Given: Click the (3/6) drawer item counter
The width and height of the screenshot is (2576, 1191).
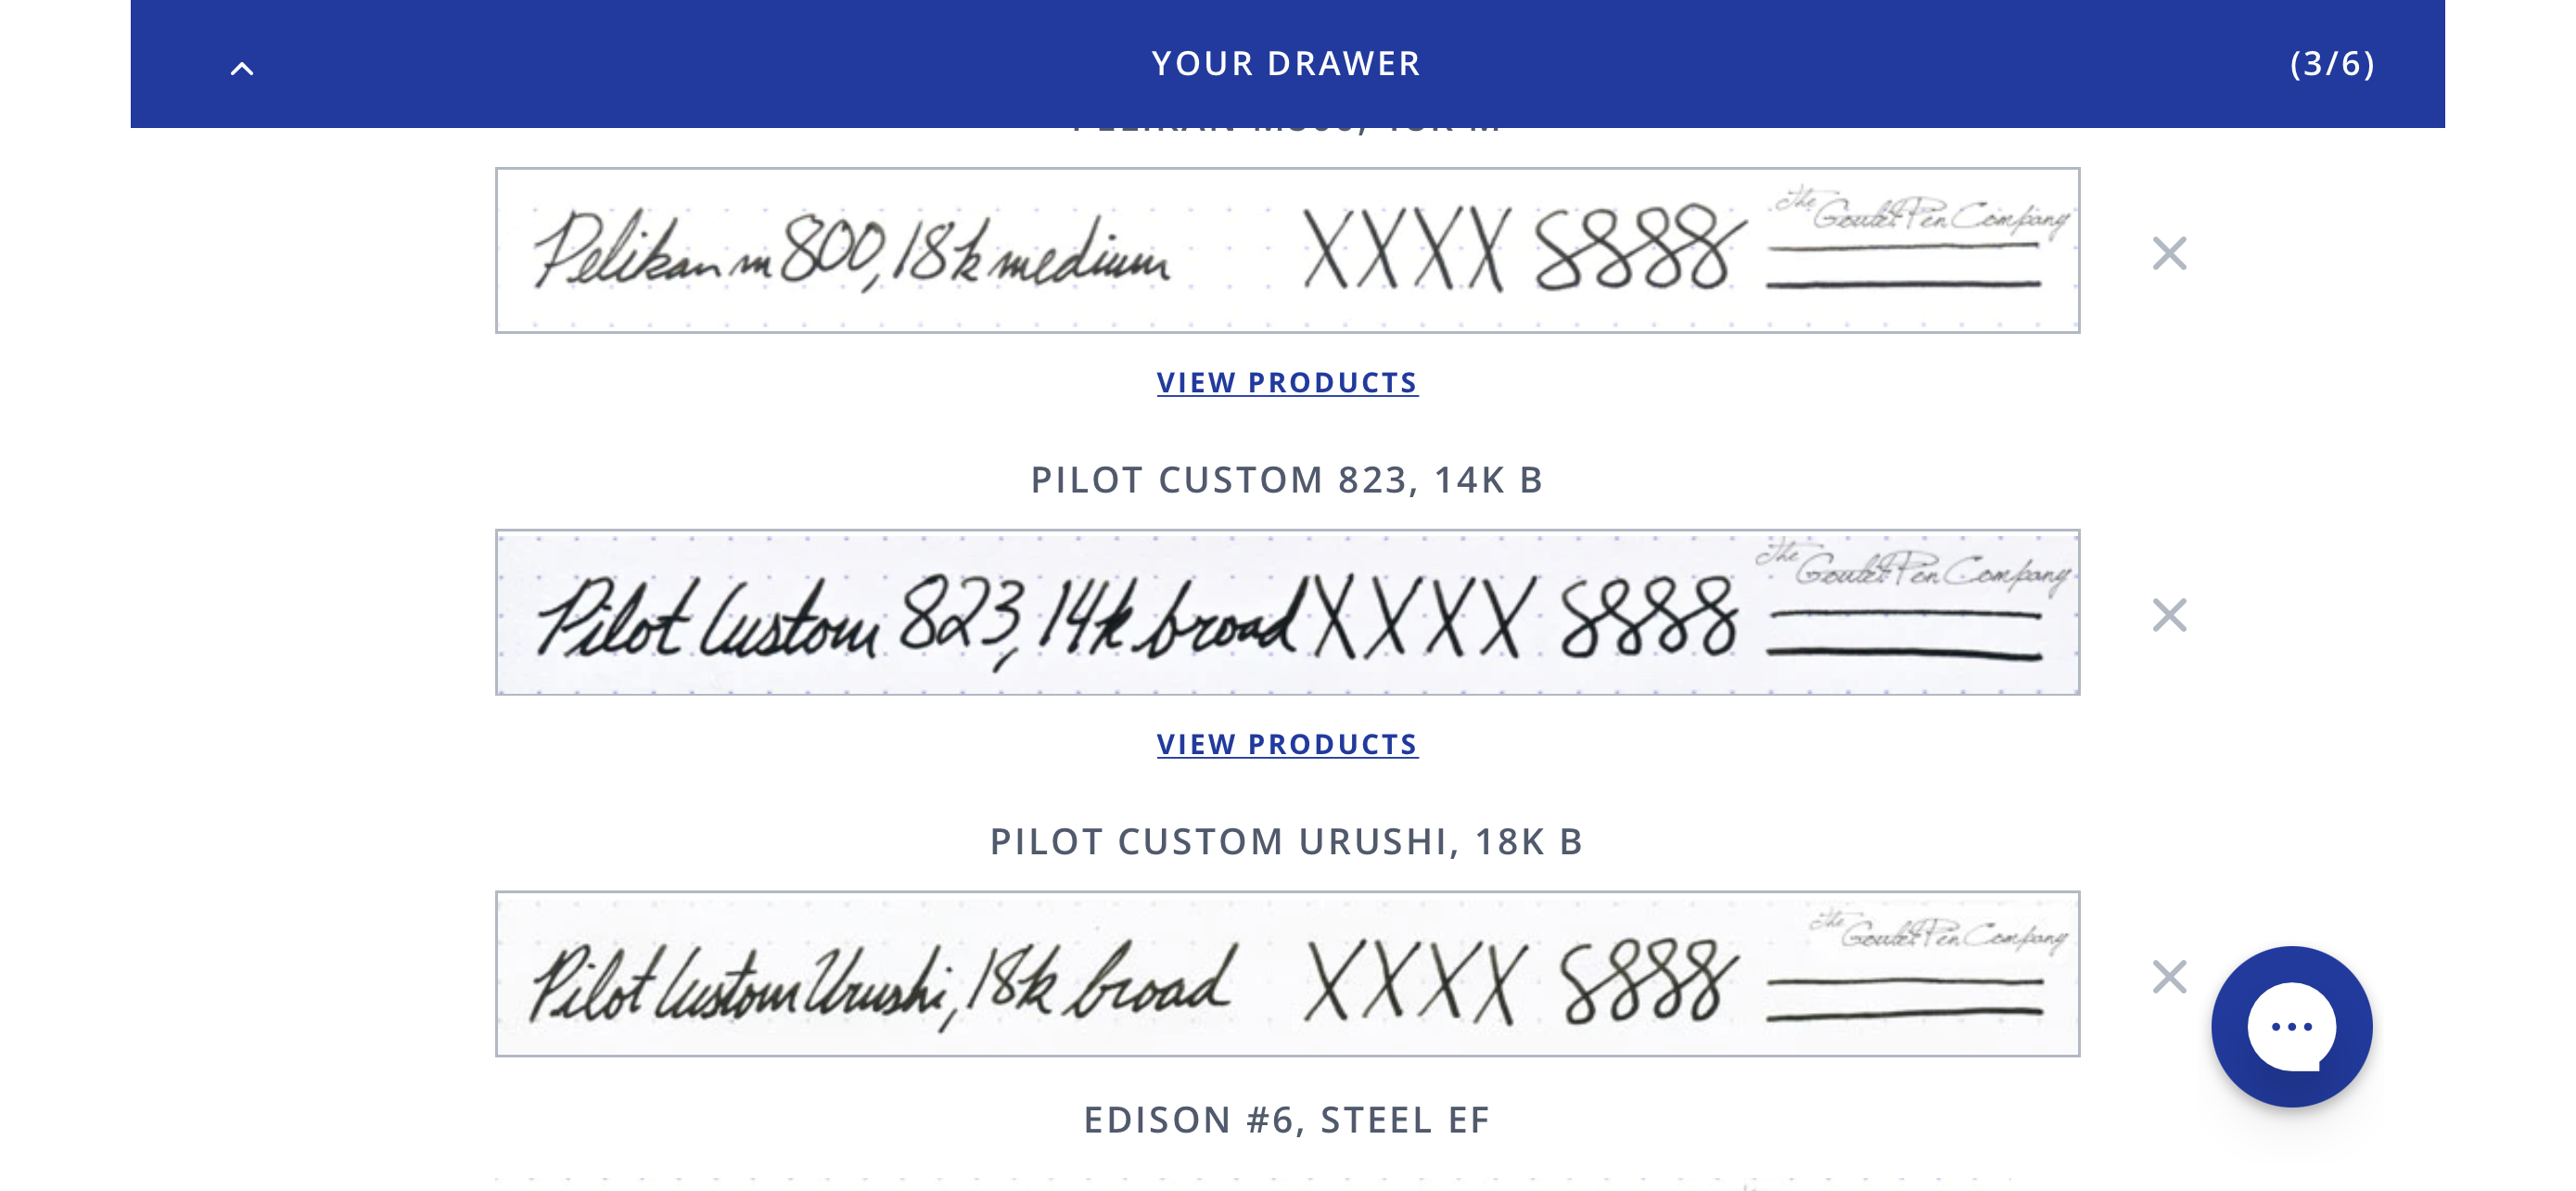Looking at the screenshot, I should pos(2332,63).
